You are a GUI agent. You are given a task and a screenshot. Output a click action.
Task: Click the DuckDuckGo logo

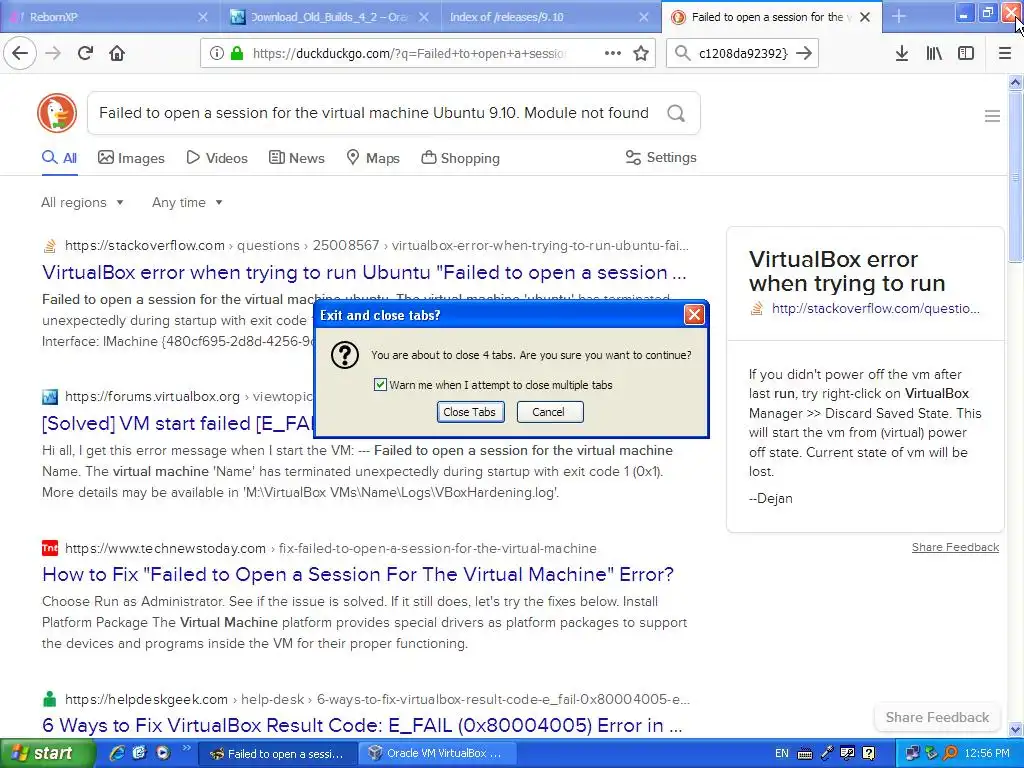point(57,113)
